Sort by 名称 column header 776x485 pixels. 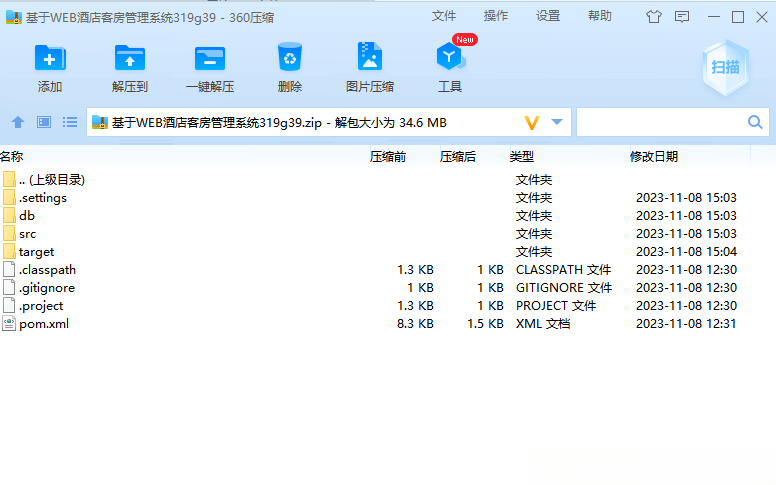click(x=12, y=157)
